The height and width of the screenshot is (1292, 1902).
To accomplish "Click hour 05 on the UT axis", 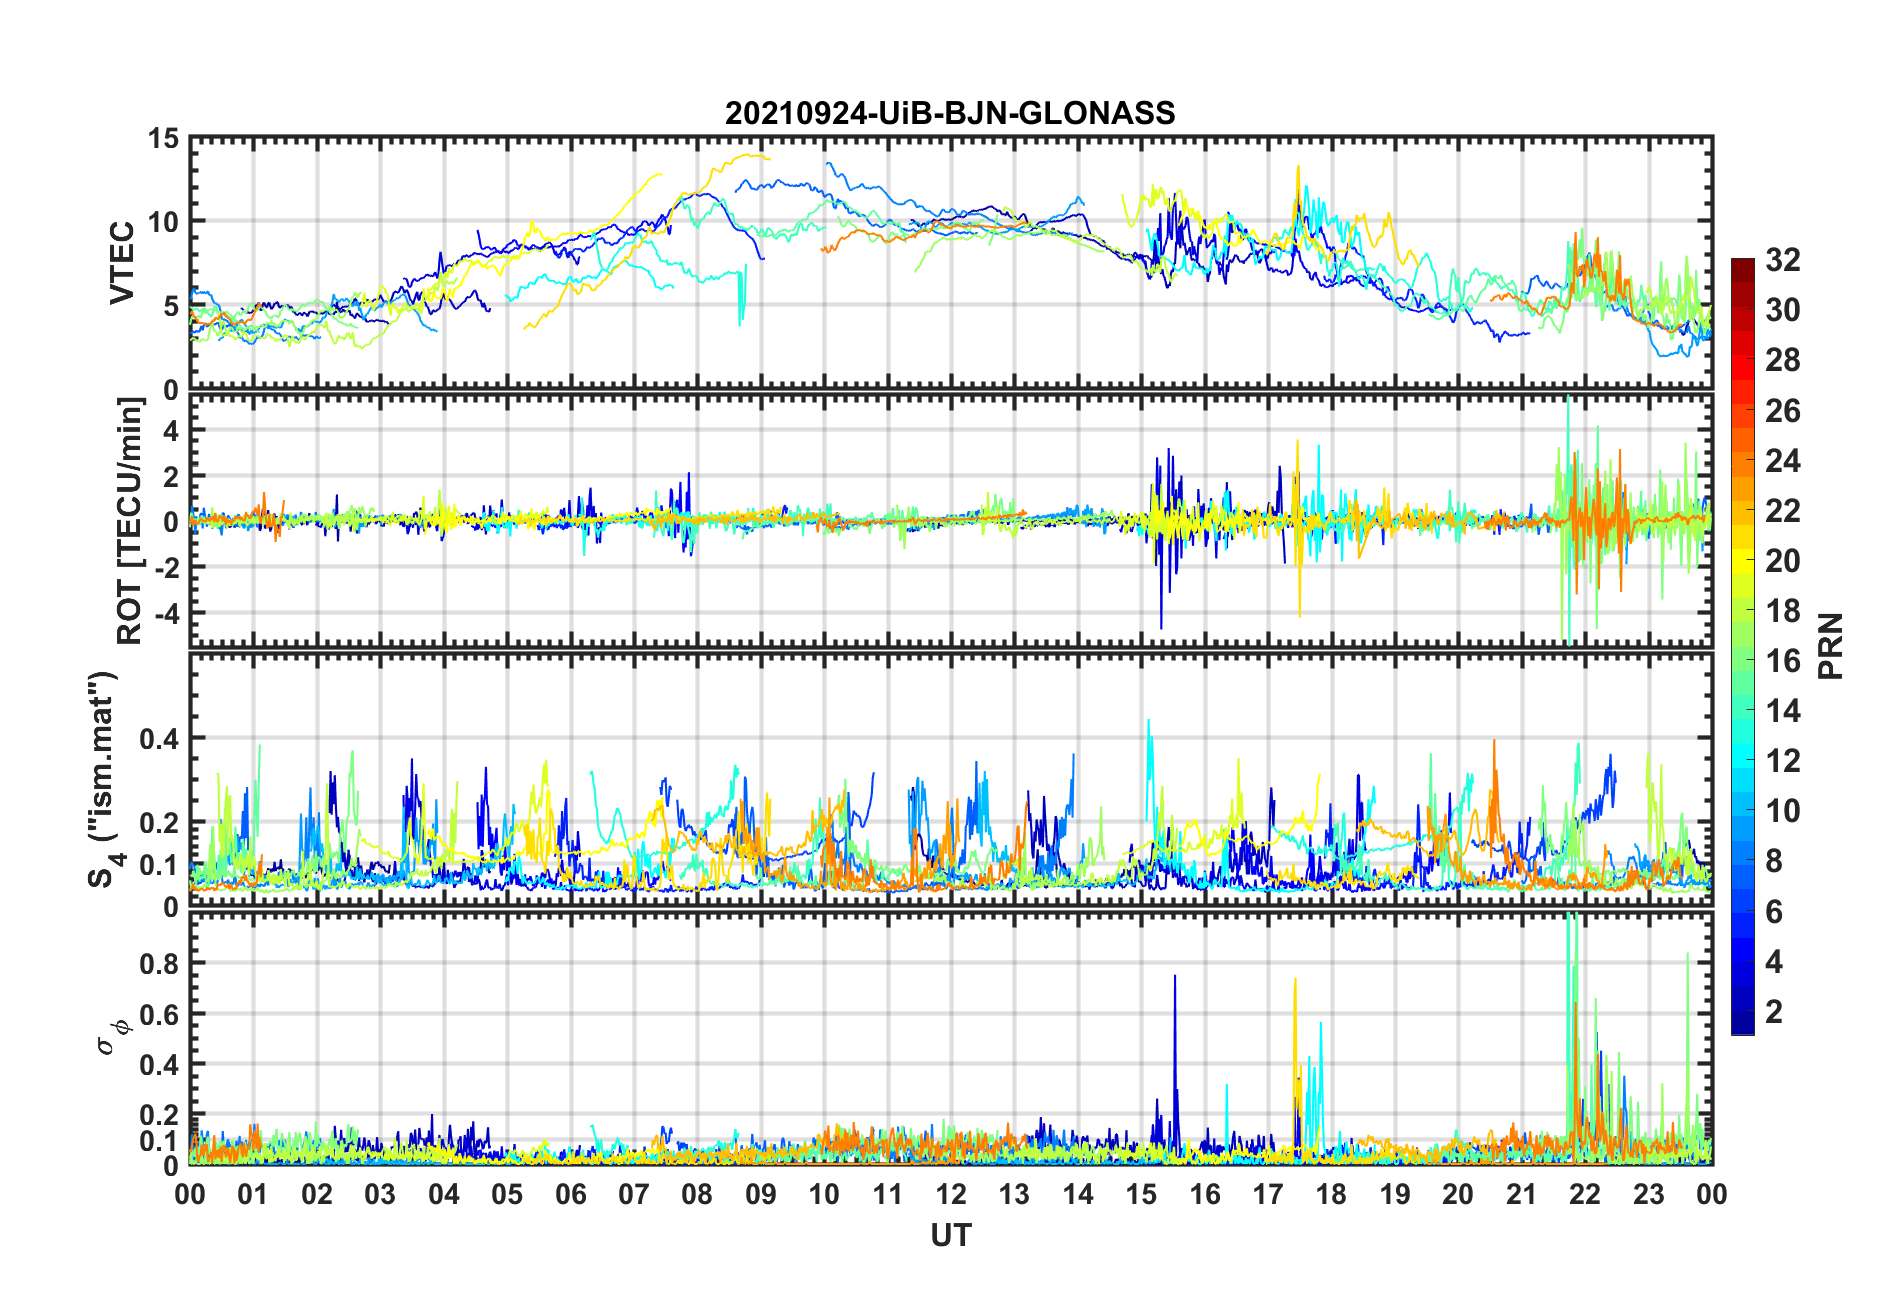I will tap(507, 1194).
